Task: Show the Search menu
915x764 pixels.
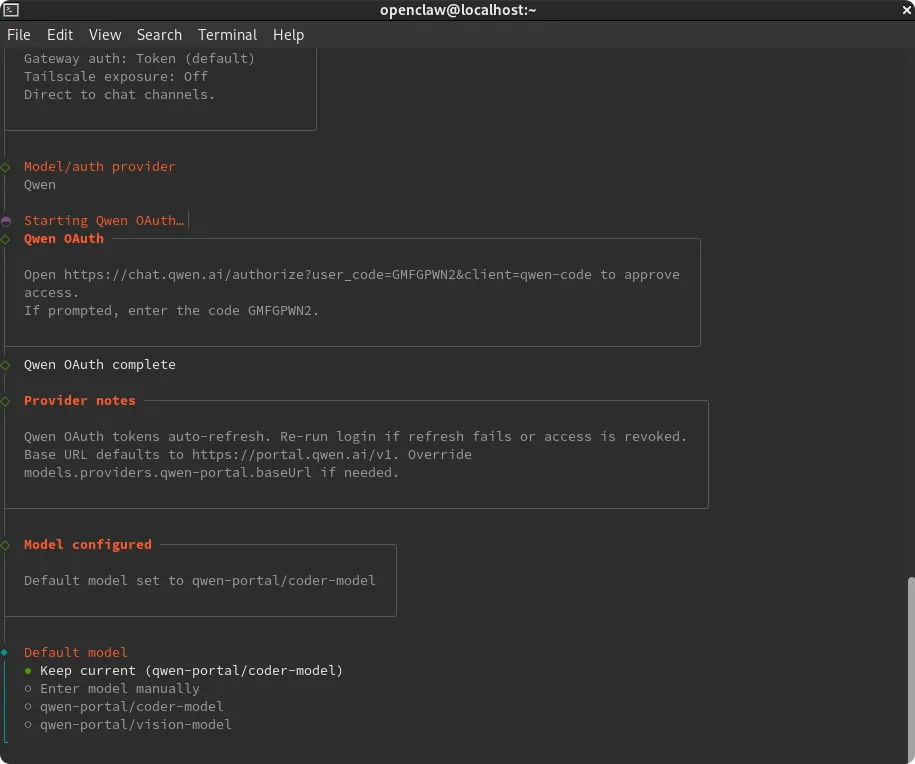Action: pos(159,35)
